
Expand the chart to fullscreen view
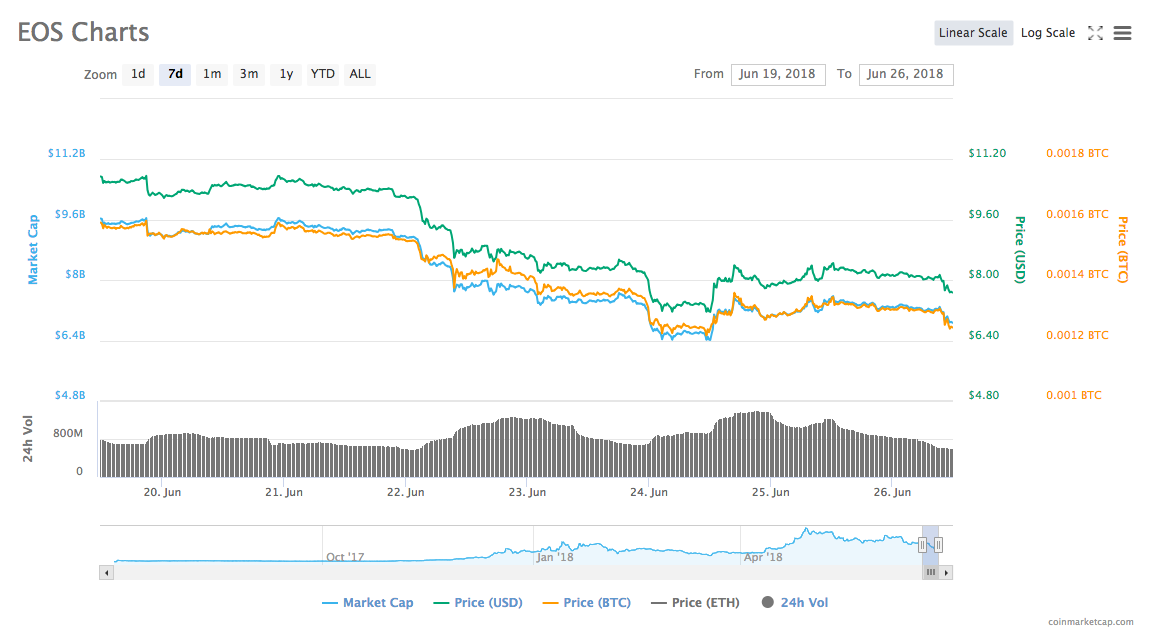tap(1095, 32)
